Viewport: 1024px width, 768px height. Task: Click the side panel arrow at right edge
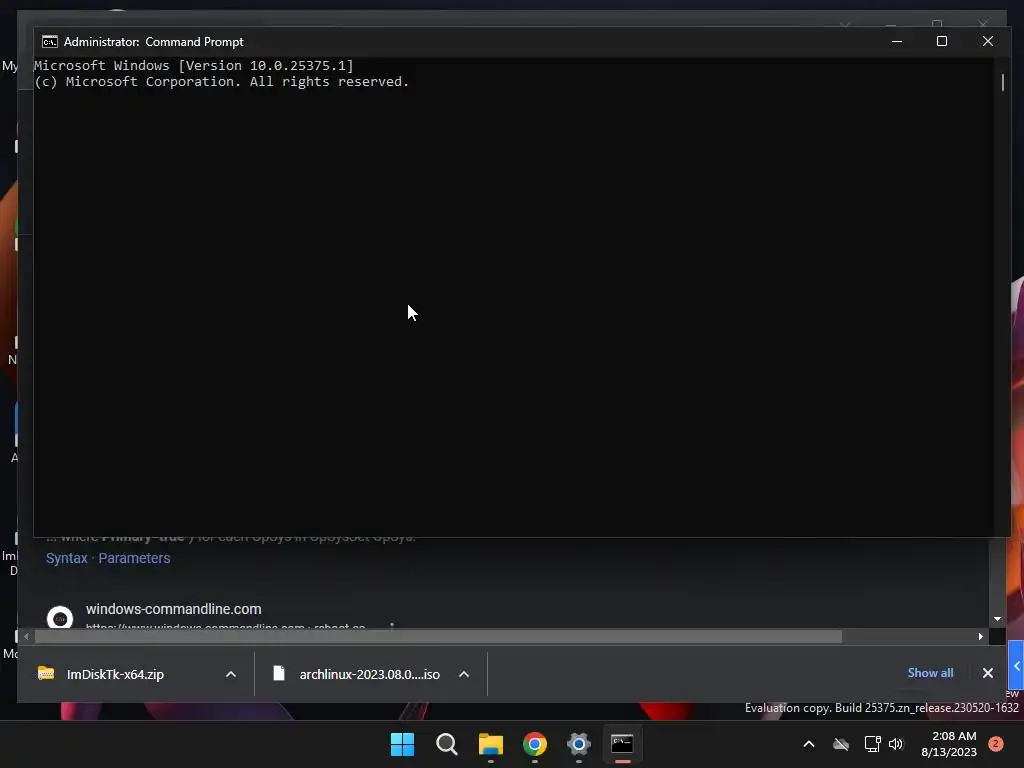pyautogui.click(x=1016, y=665)
